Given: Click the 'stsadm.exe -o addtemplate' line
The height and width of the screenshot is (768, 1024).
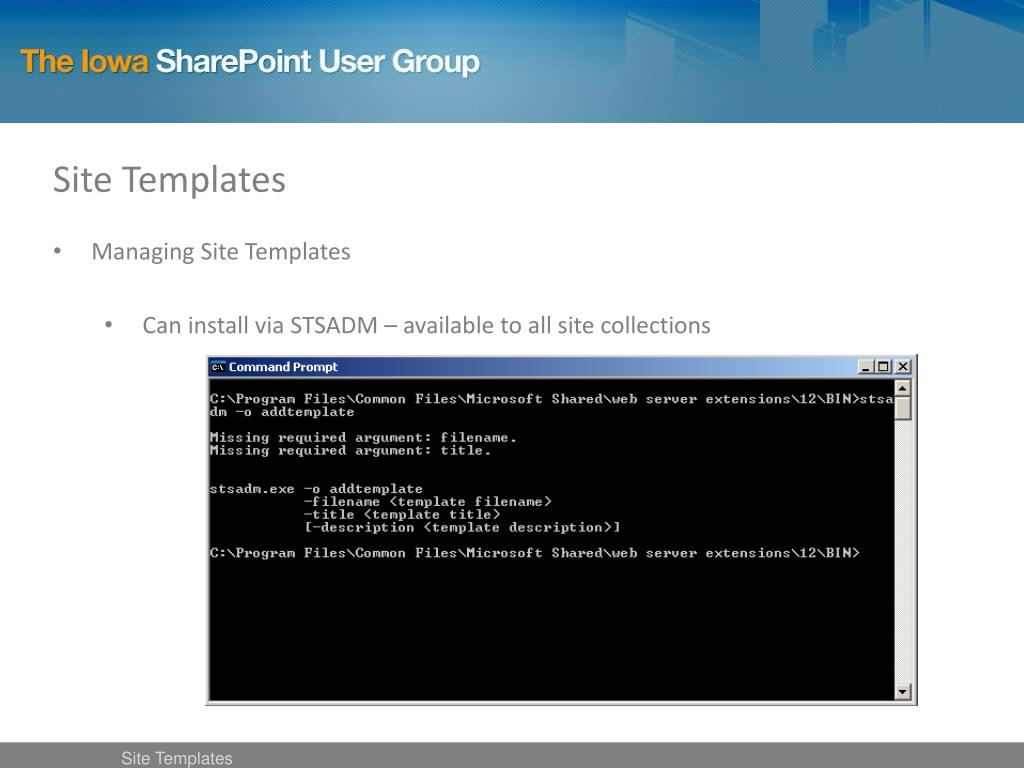Looking at the screenshot, I should (316, 489).
